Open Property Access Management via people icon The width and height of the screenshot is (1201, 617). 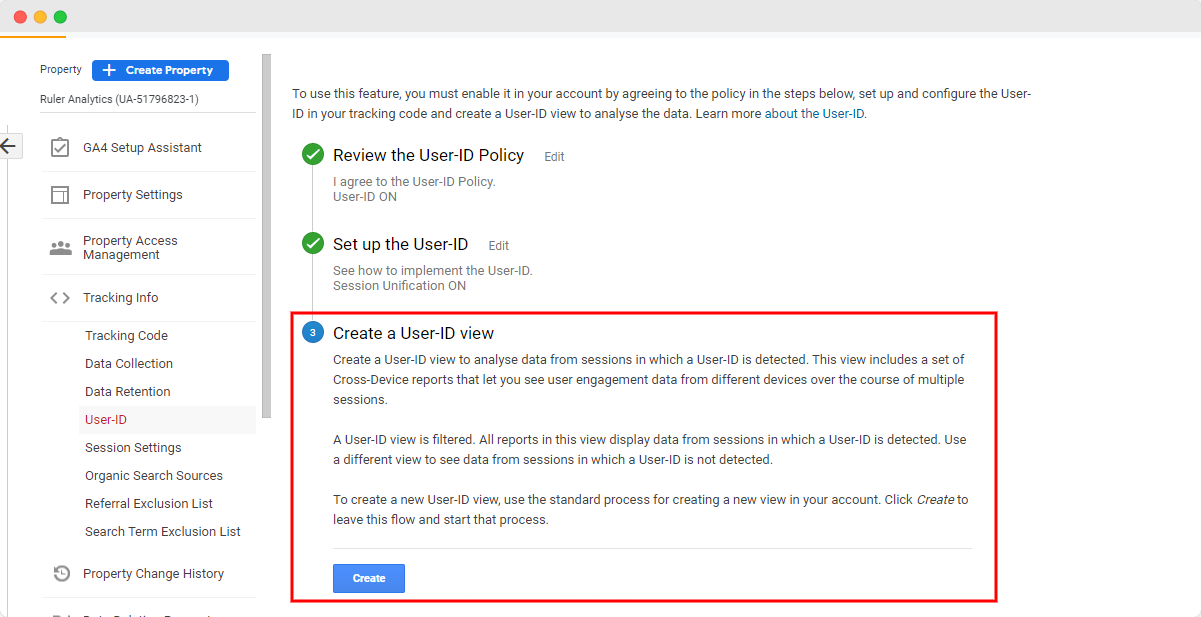click(x=61, y=246)
